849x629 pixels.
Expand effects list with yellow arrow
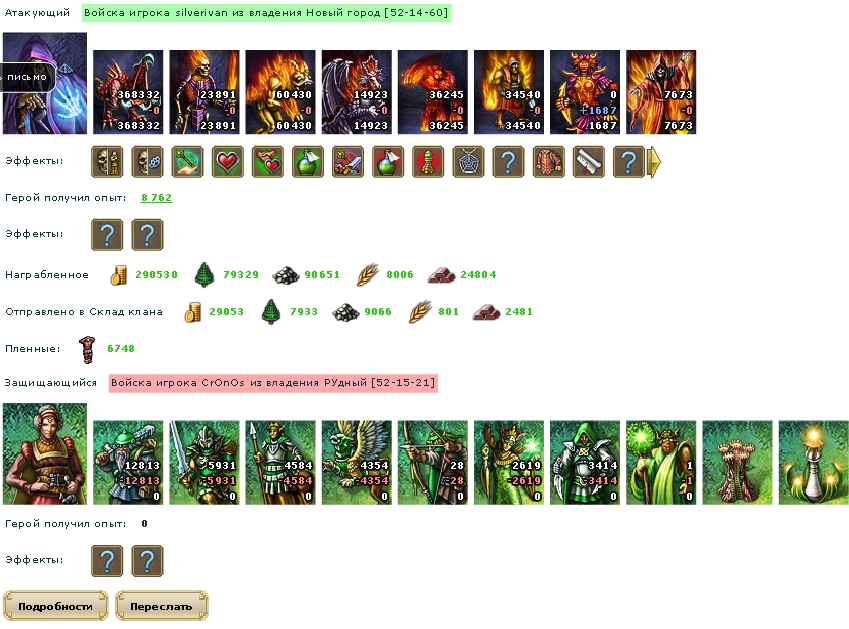click(654, 162)
